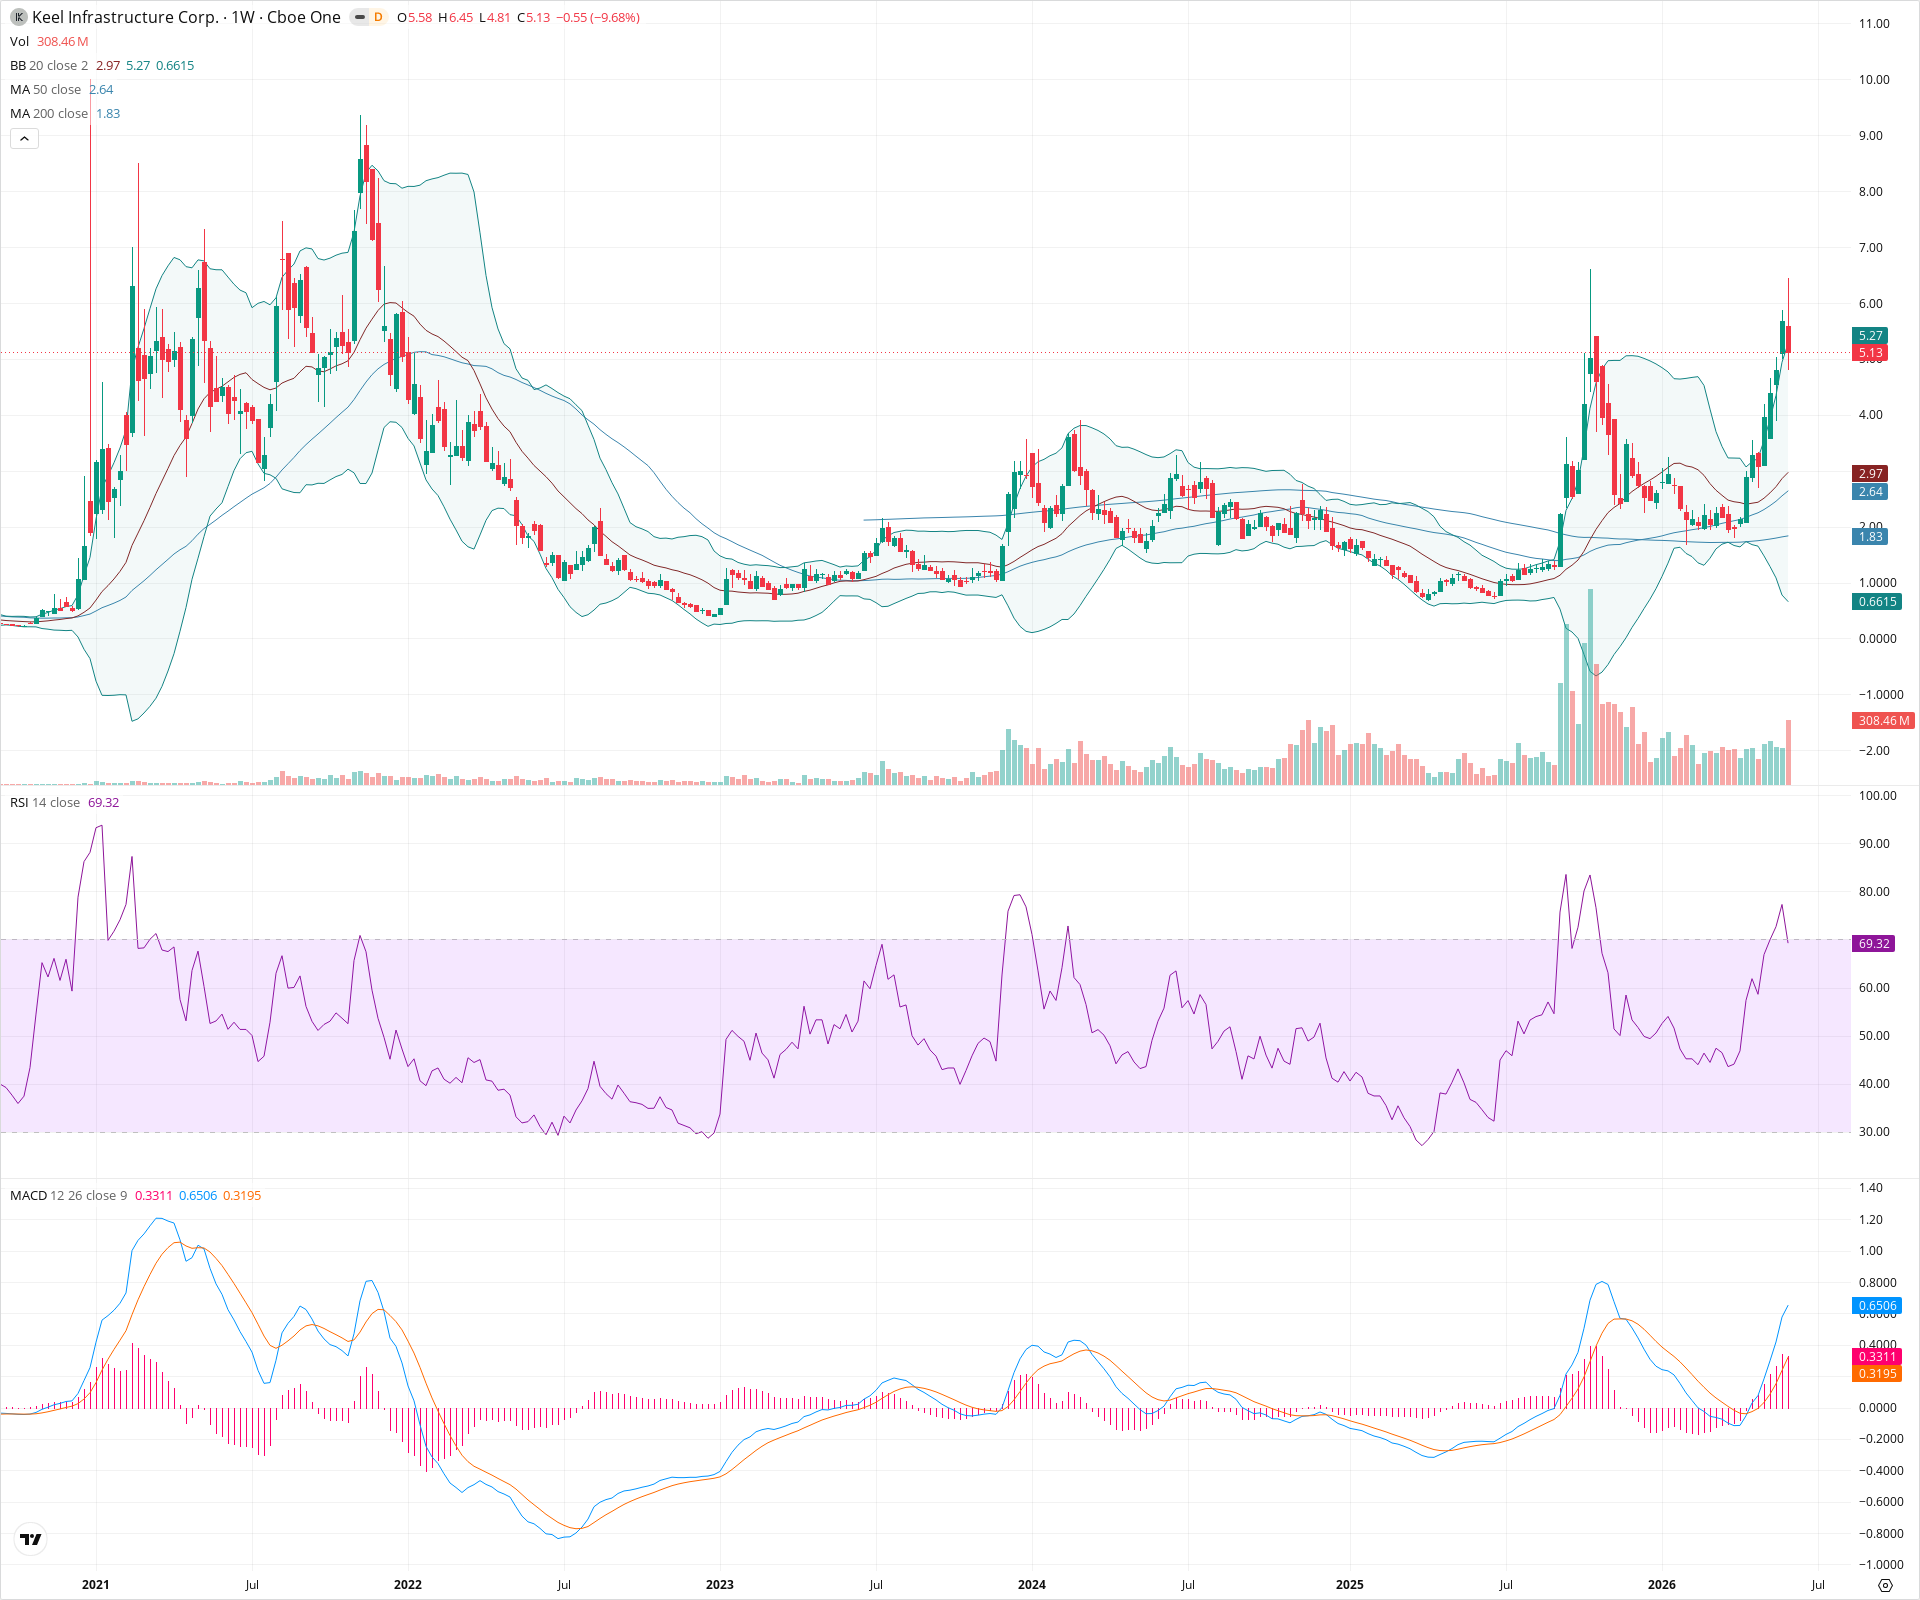
Task: Click the 11.00 price scale label
Action: tap(1874, 23)
